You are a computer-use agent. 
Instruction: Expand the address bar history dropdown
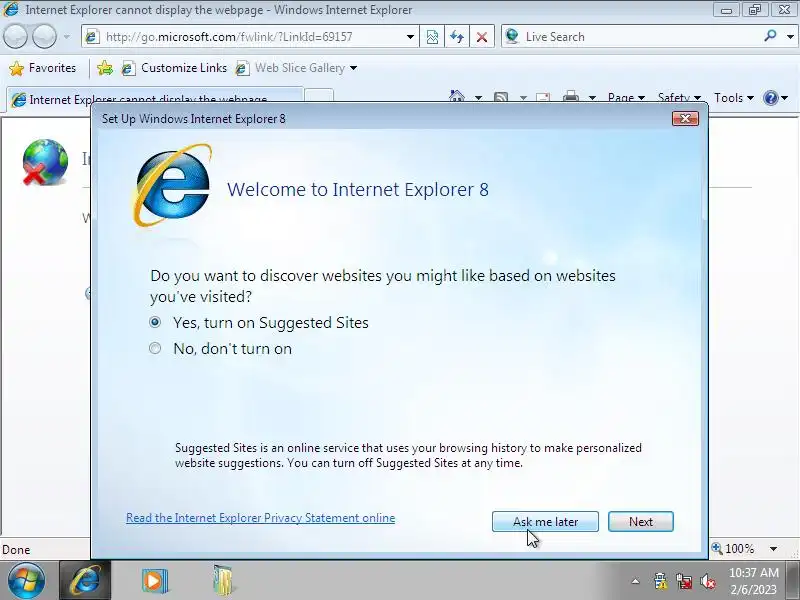tap(410, 37)
